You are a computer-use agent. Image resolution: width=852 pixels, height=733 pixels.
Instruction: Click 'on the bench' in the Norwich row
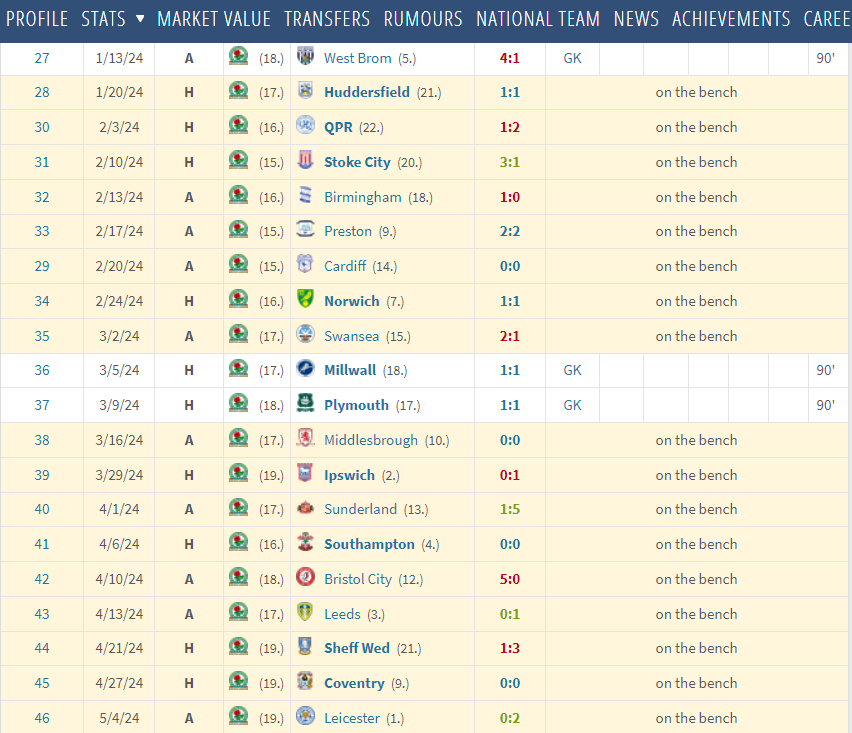click(x=696, y=302)
